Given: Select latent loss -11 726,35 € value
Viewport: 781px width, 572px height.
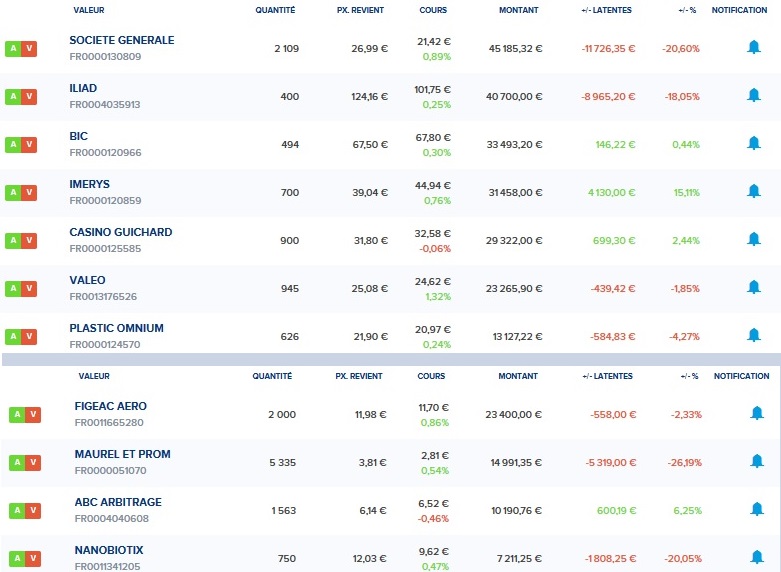Looking at the screenshot, I should 608,49.
